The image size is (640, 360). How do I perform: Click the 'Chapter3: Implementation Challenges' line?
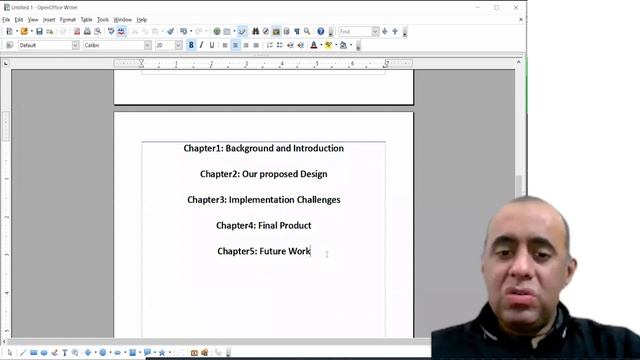pyautogui.click(x=264, y=200)
